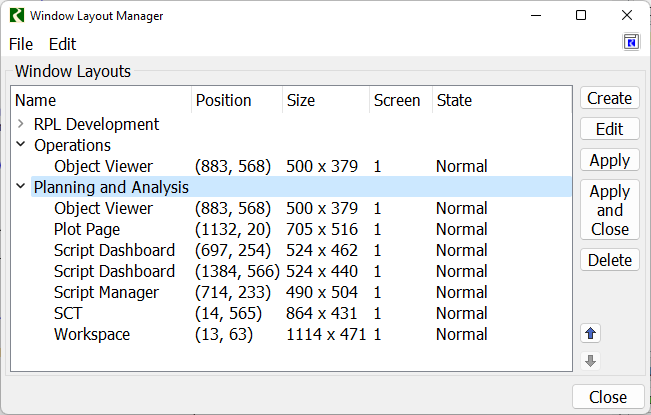
Task: Select the Workspace row
Action: tap(91, 334)
